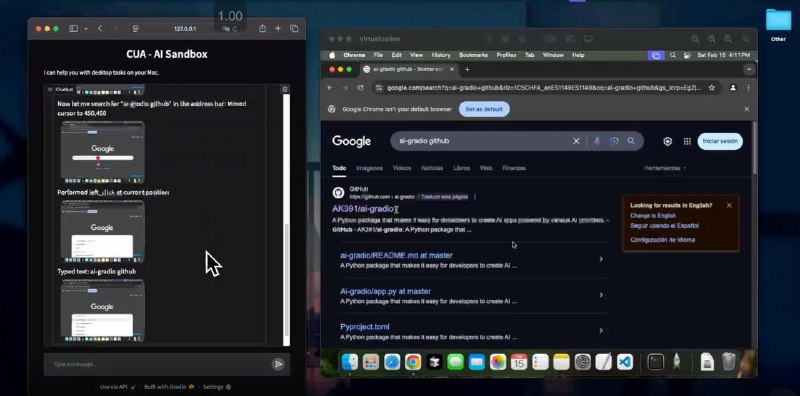Open the AK391/ai-gradio result link
The image size is (800, 396).
(x=364, y=209)
